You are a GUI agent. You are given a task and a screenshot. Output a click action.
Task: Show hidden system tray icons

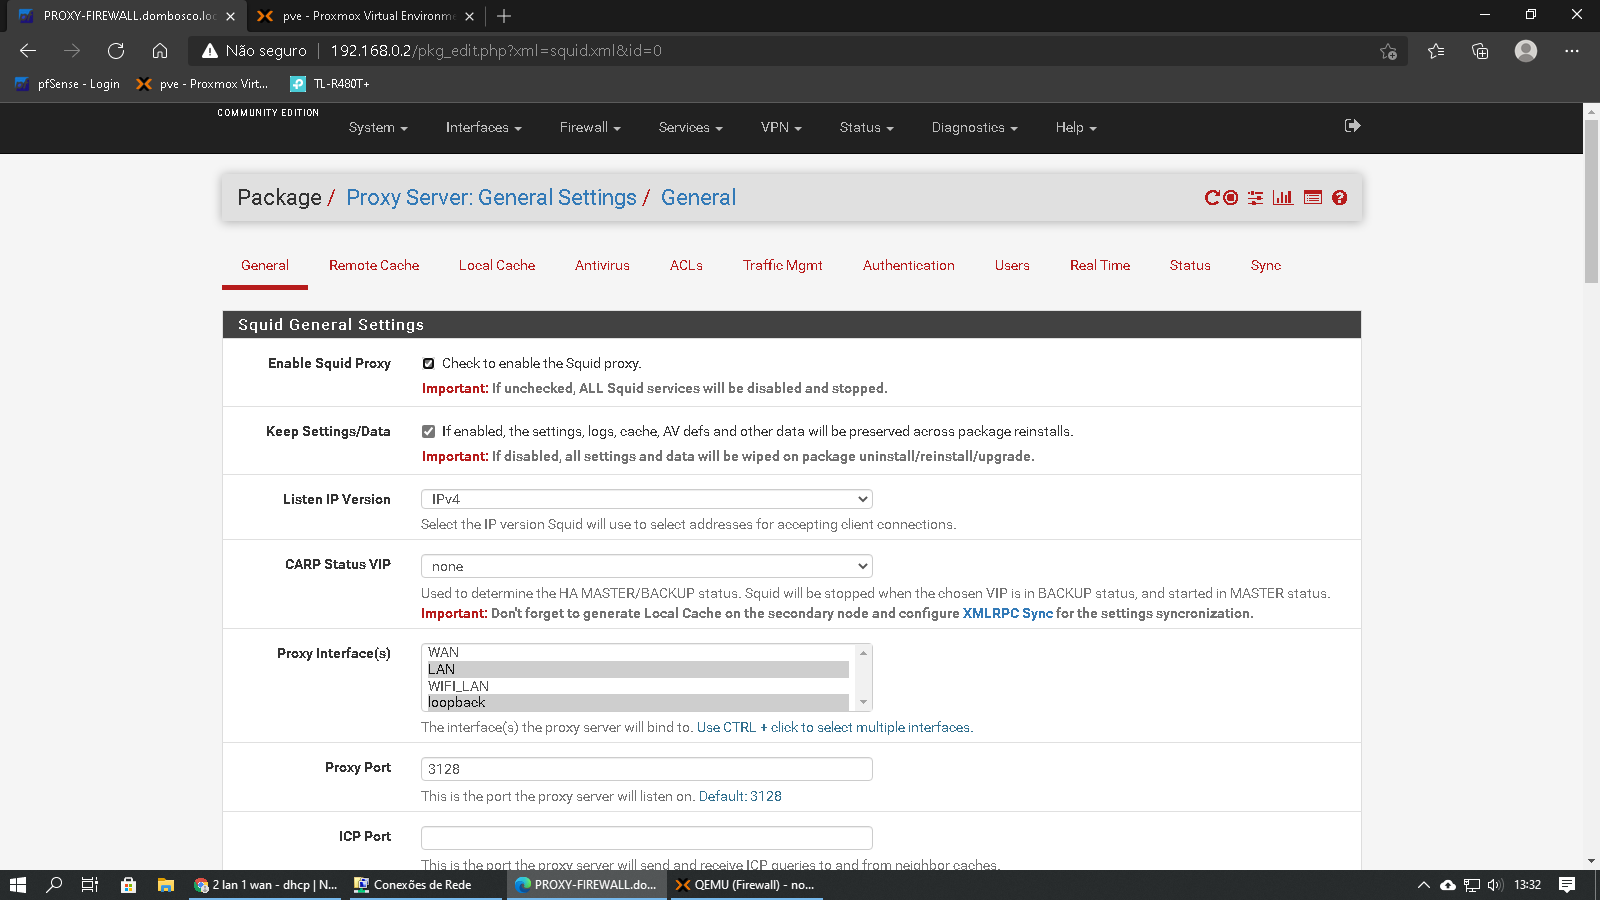(1423, 885)
